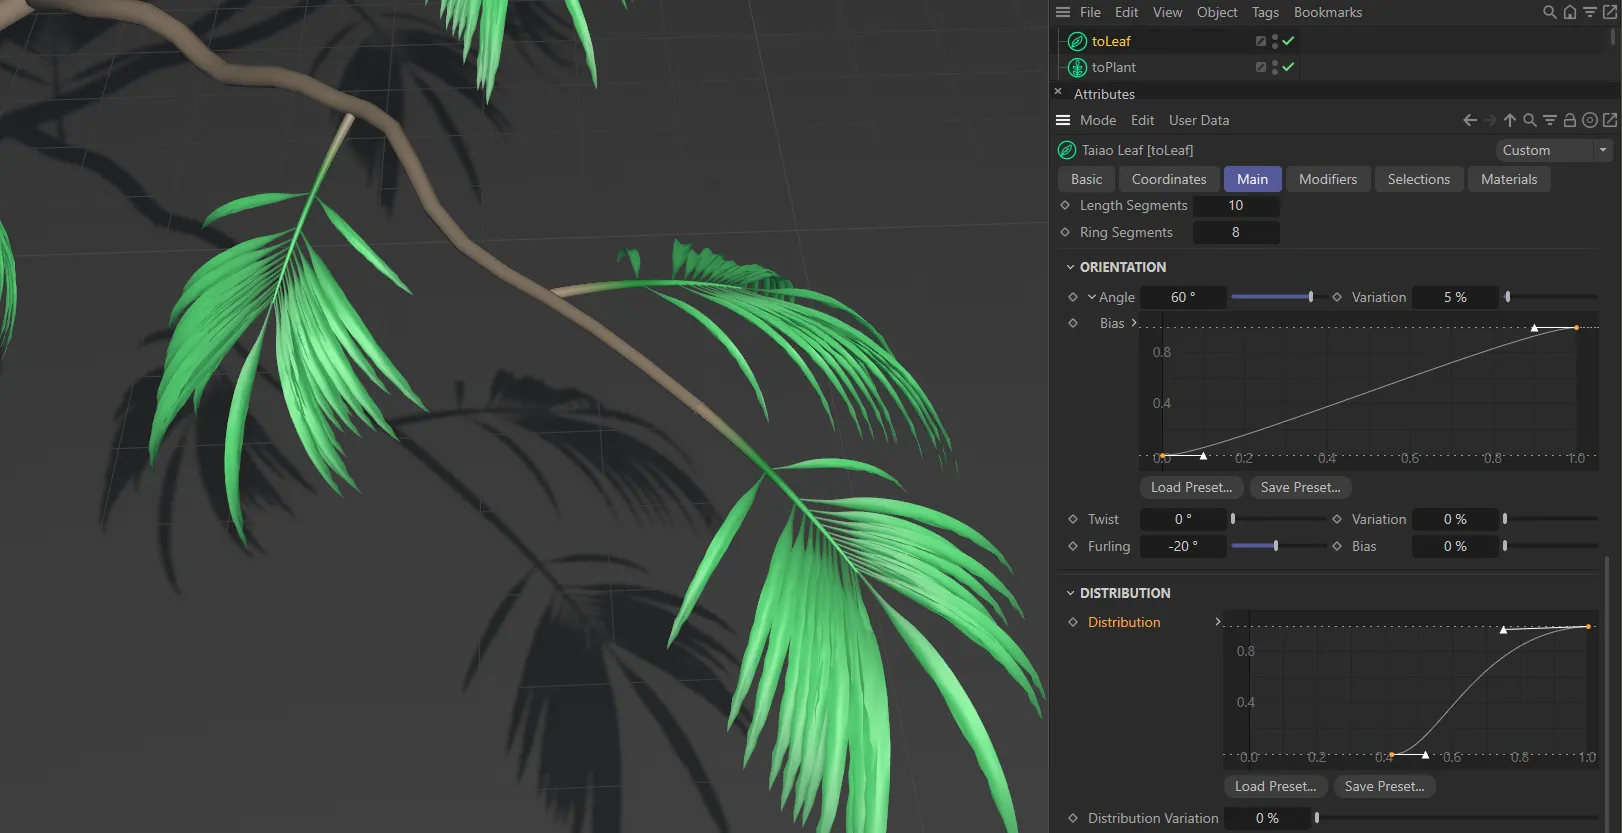Viewport: 1622px width, 833px height.
Task: Open Object Manager in new window icon
Action: coord(1610,12)
